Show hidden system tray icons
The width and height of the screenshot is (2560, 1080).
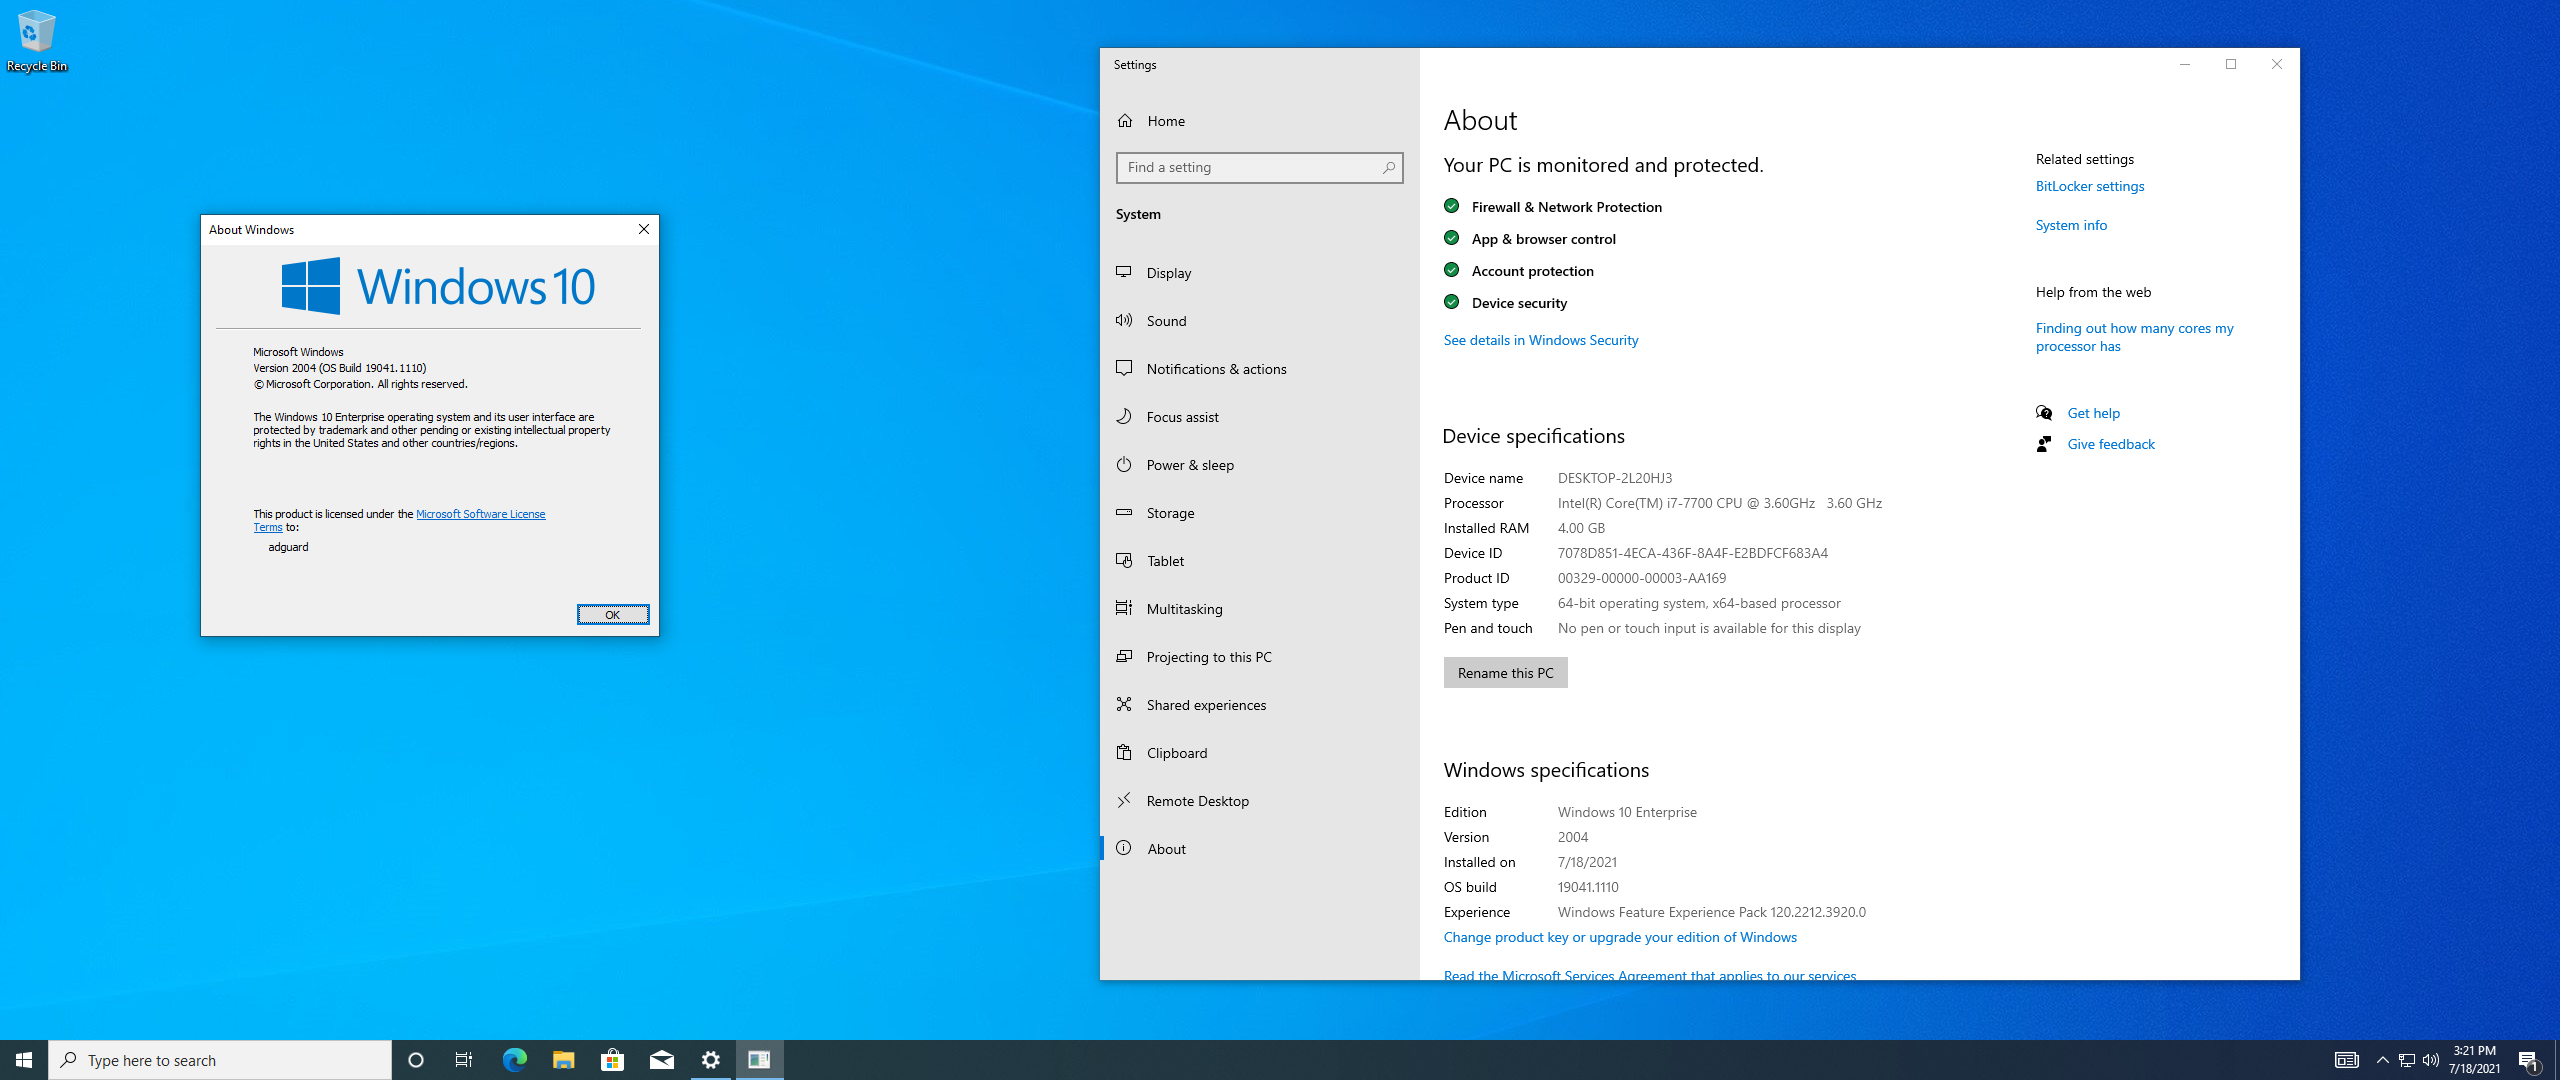pos(2383,1060)
